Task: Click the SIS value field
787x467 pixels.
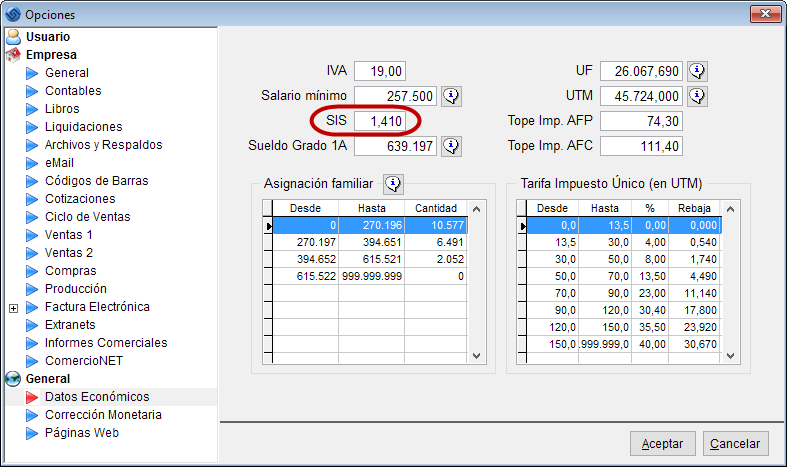Action: coord(380,121)
